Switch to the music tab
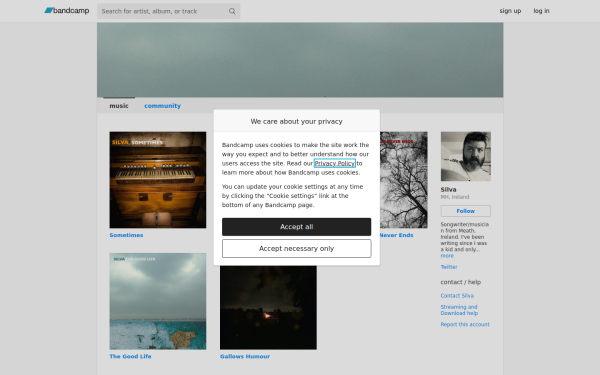Viewport: 600px width, 375px height. pyautogui.click(x=119, y=106)
